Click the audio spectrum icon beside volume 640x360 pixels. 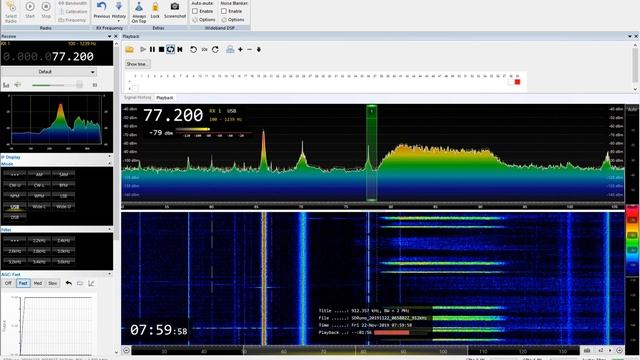(6, 85)
